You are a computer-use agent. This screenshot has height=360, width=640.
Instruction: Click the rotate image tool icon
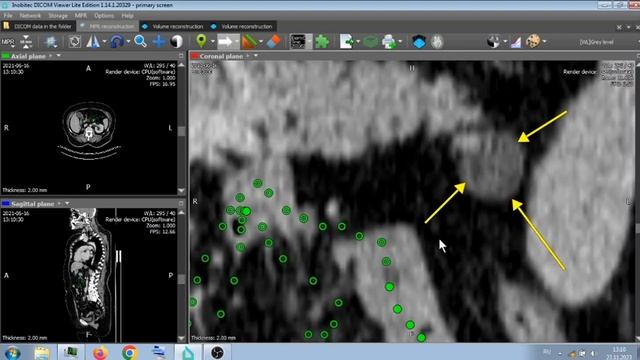75,42
